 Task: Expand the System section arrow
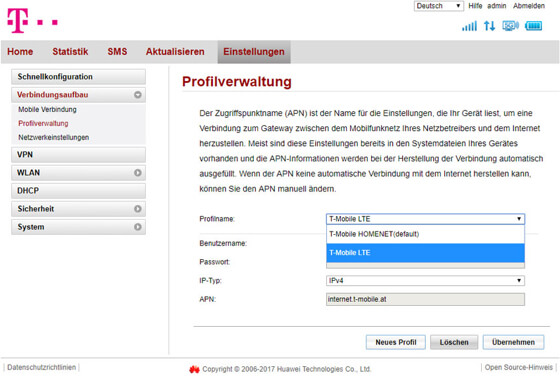coord(138,227)
